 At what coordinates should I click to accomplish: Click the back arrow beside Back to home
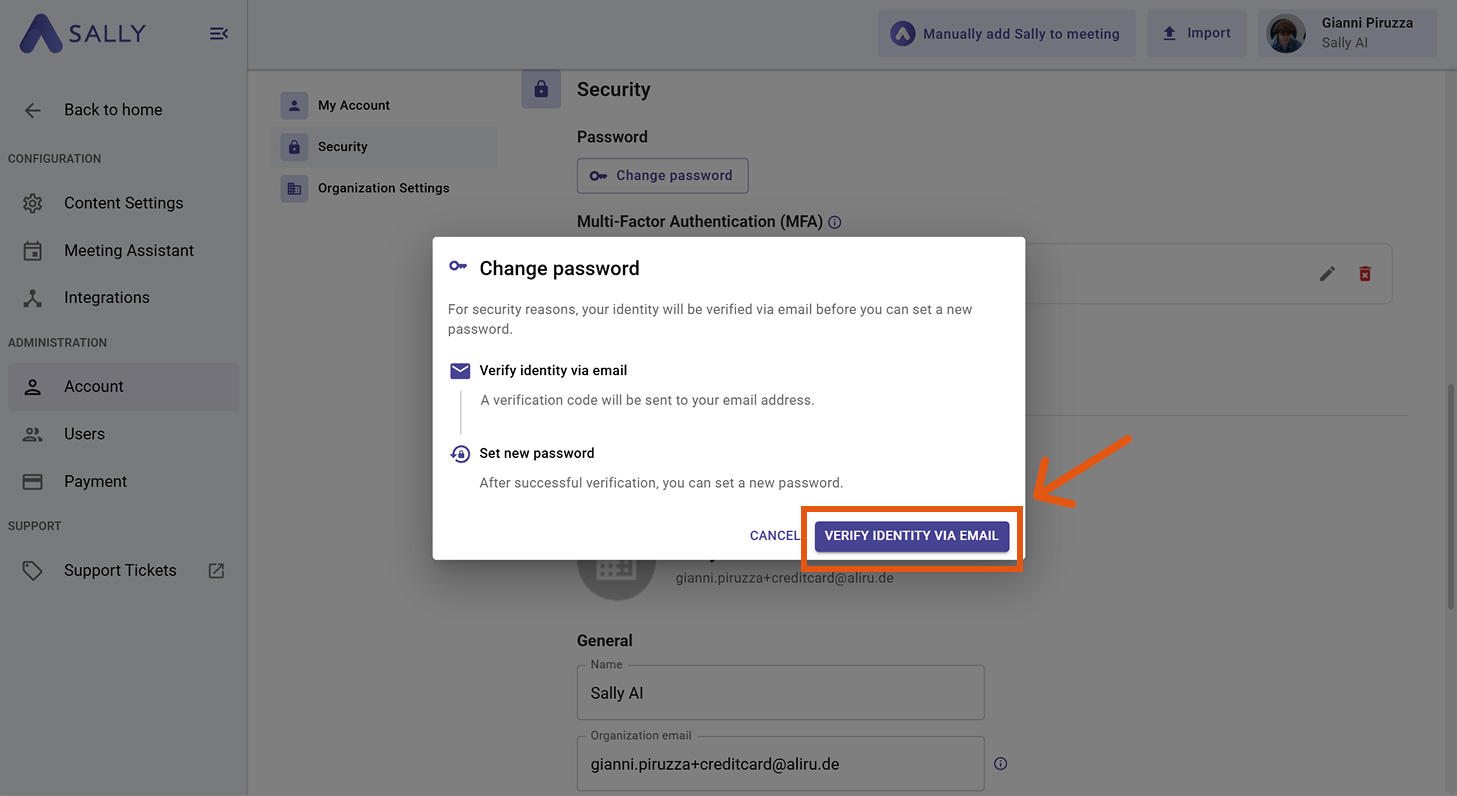pyautogui.click(x=32, y=110)
